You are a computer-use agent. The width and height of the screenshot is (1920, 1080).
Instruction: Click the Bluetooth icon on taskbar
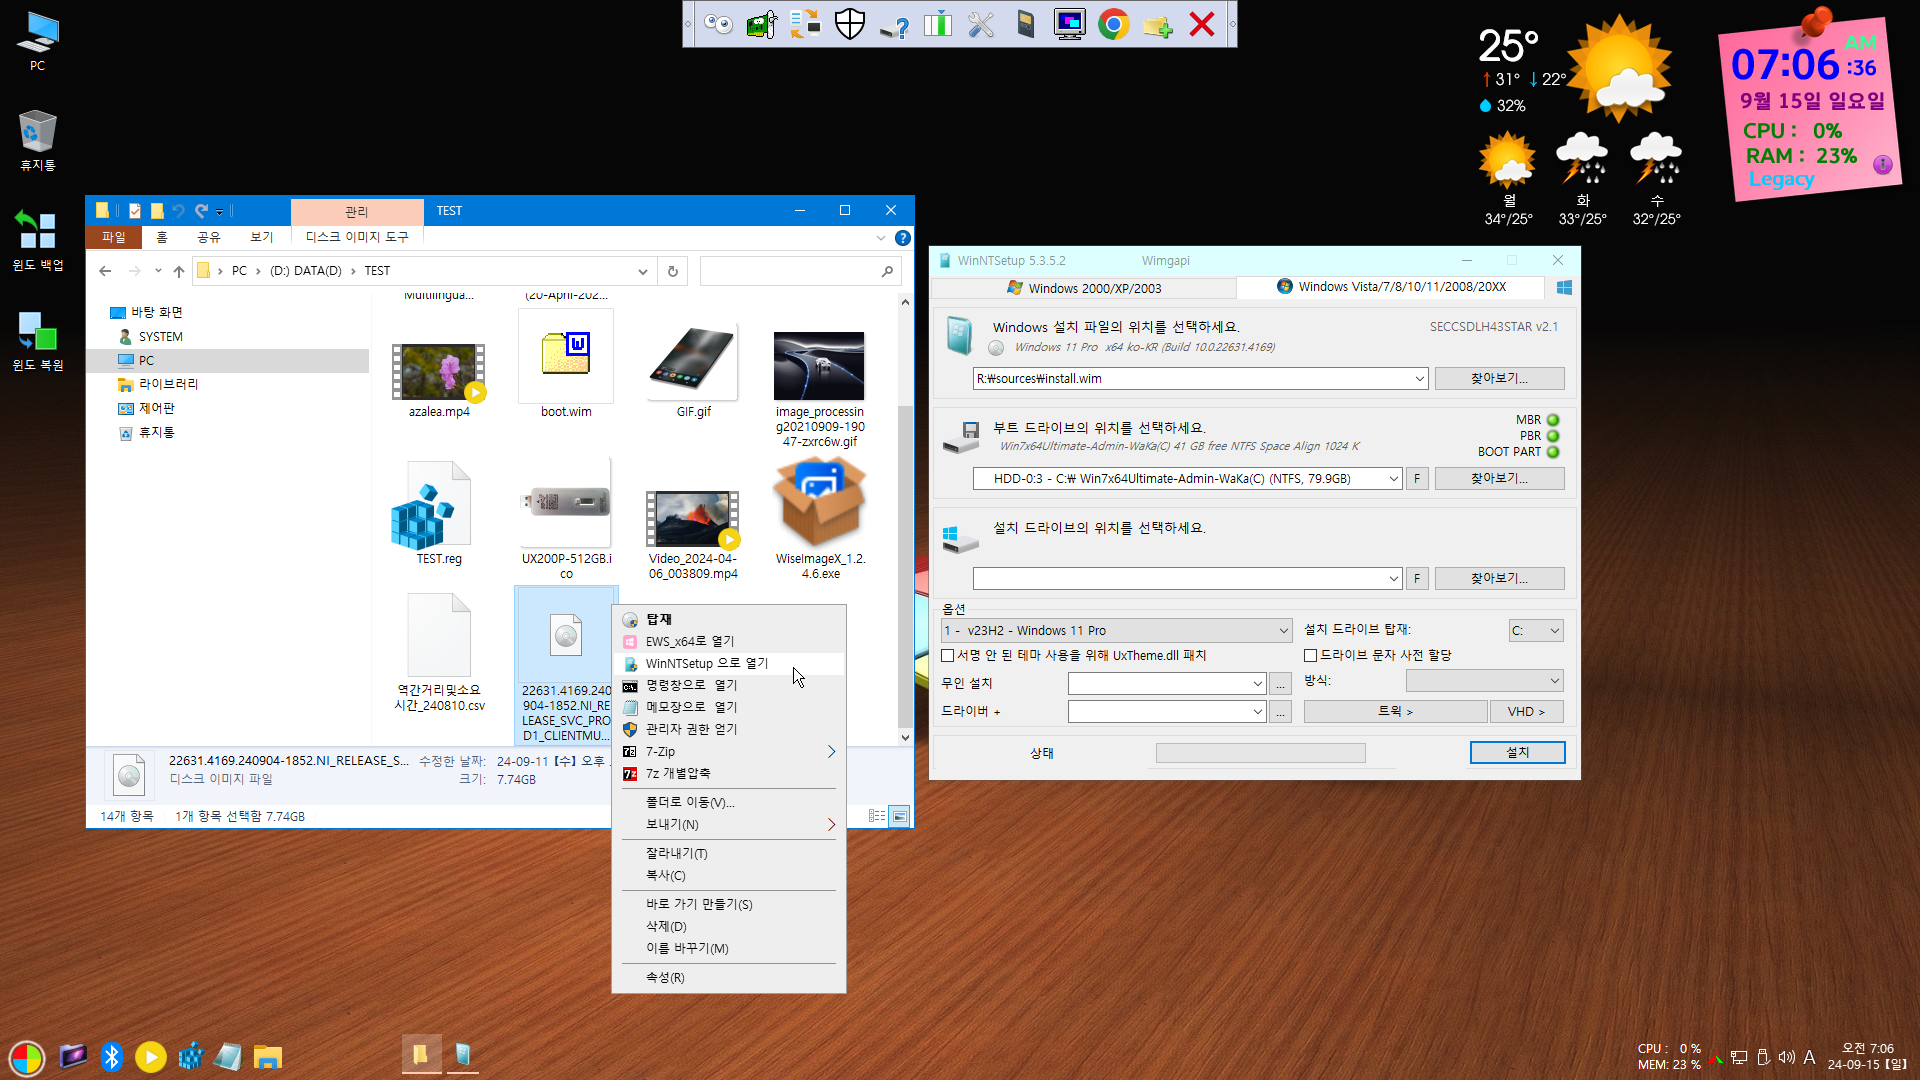point(112,1056)
